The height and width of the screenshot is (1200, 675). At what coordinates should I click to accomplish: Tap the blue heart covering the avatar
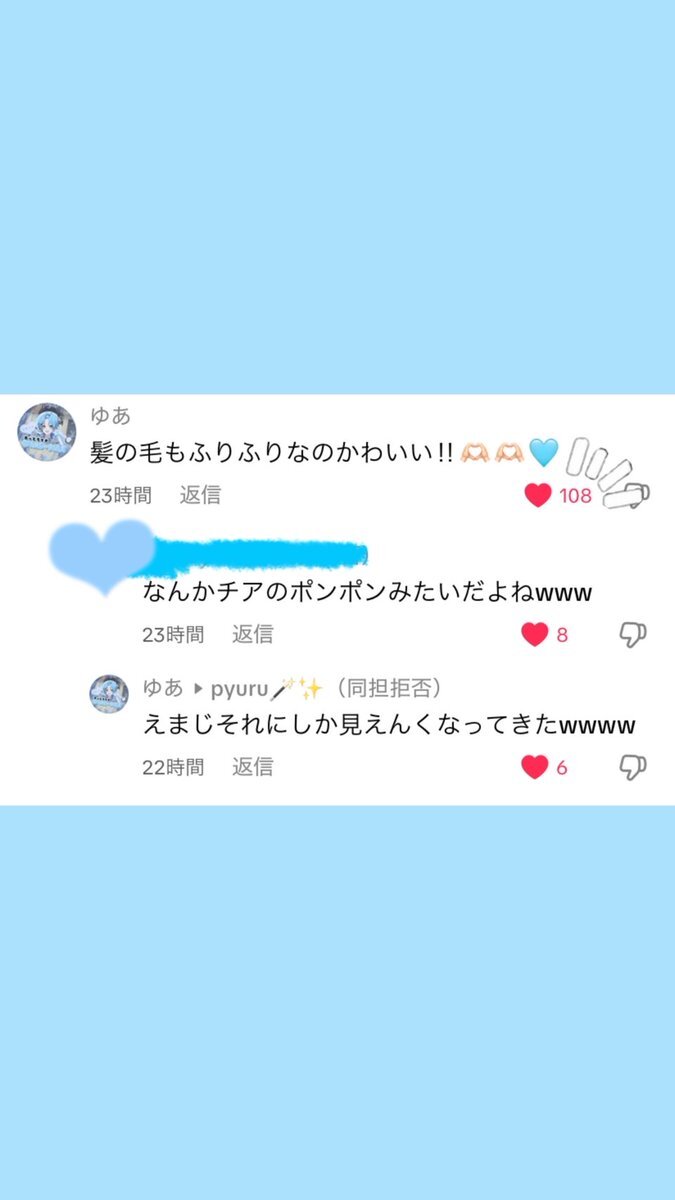point(102,556)
